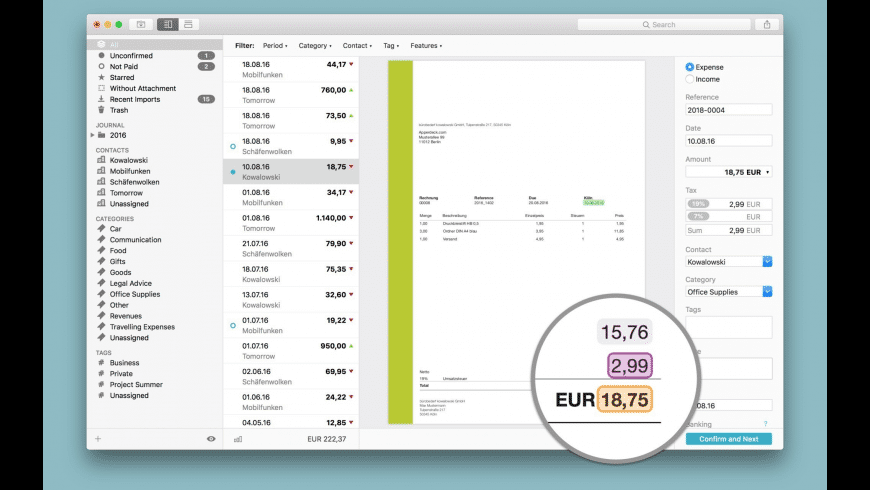Open the Amount currency dropdown
Image resolution: width=870 pixels, height=490 pixels.
768,172
